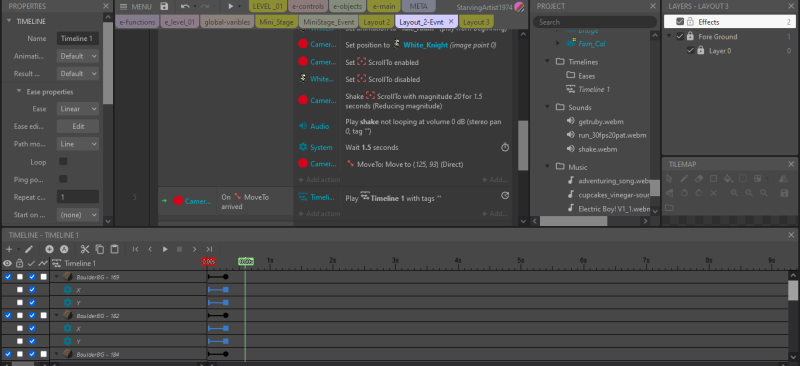This screenshot has width=800, height=366.
Task: Open the Start on dropdown set to (none)
Action: coord(78,215)
